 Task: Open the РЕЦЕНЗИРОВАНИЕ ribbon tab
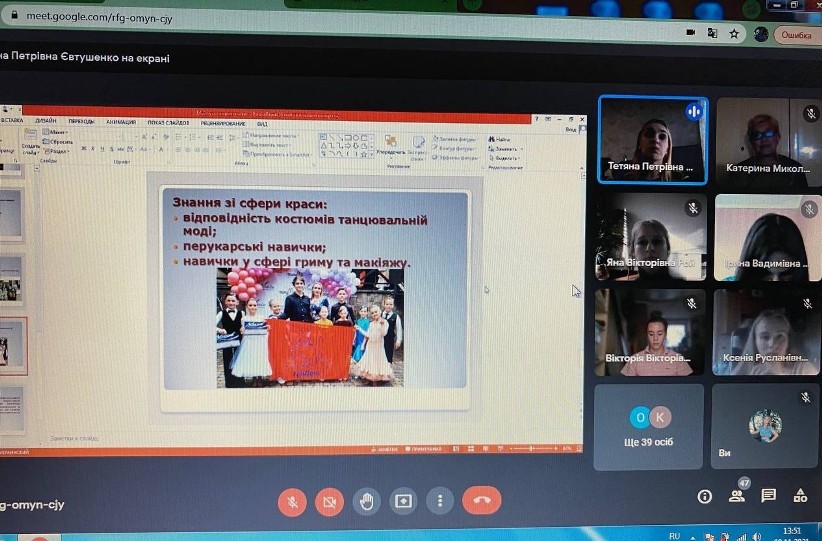tap(223, 123)
